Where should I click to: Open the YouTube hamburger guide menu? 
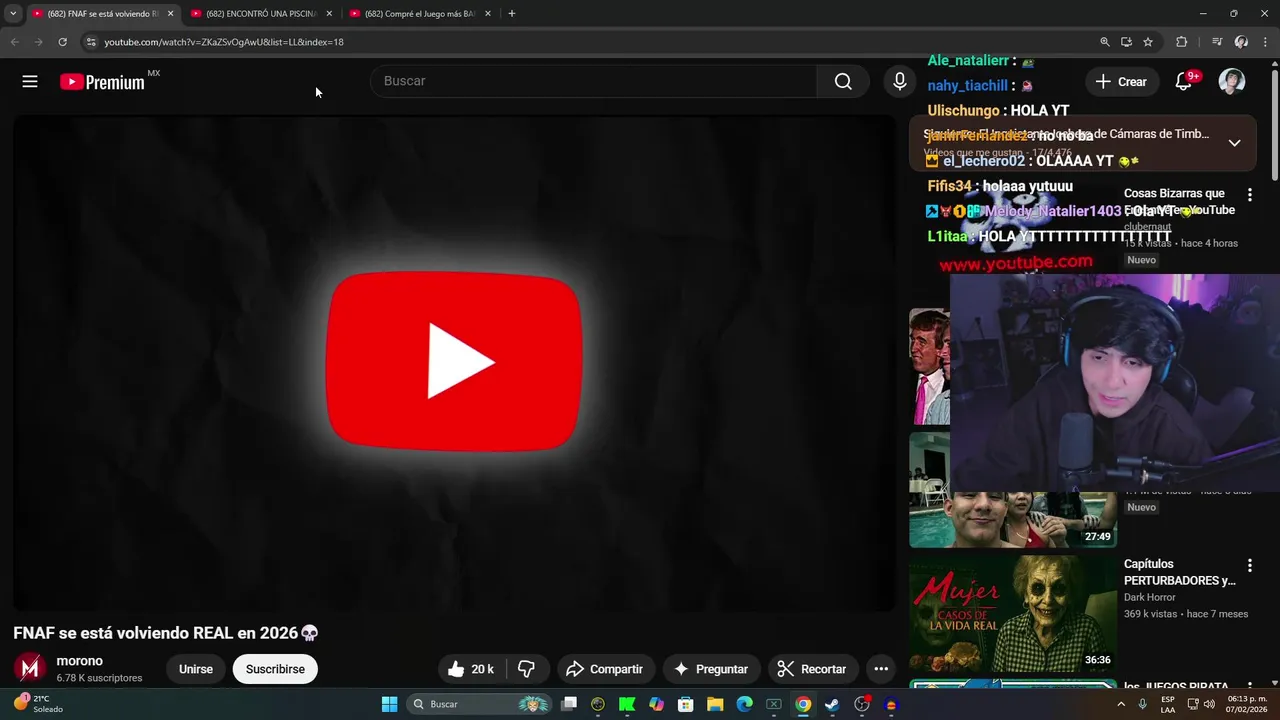[x=30, y=82]
